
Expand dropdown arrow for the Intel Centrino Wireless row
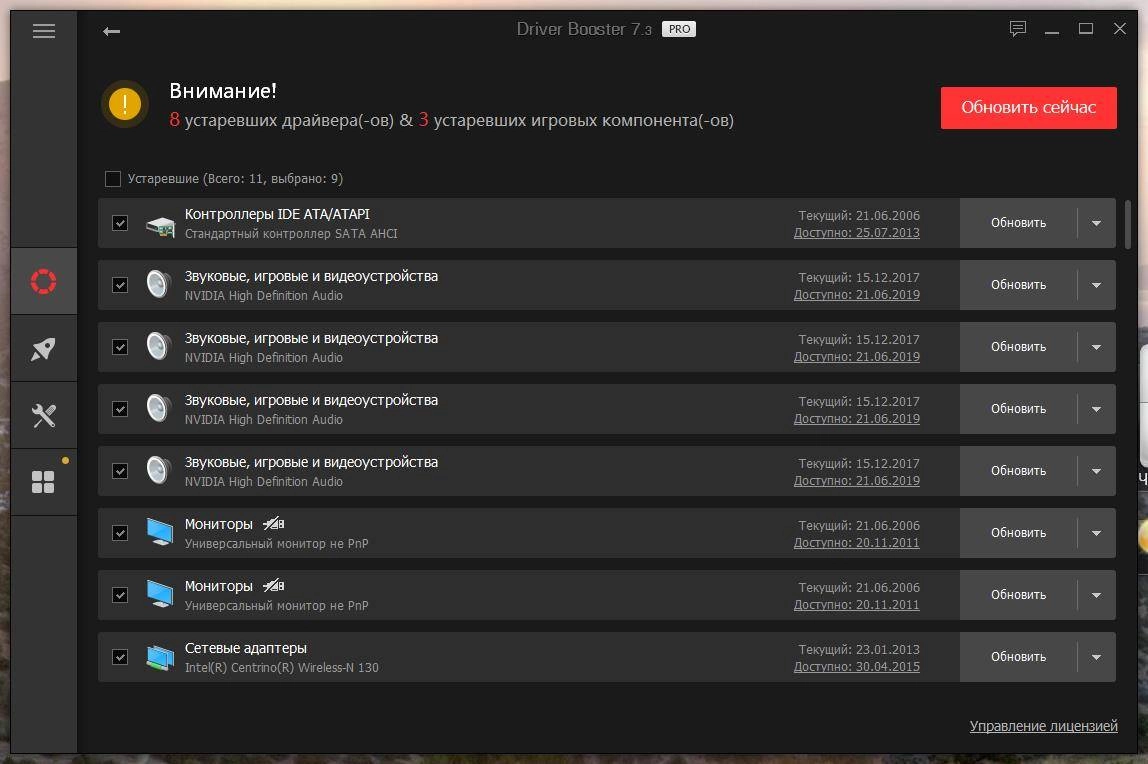pyautogui.click(x=1096, y=657)
